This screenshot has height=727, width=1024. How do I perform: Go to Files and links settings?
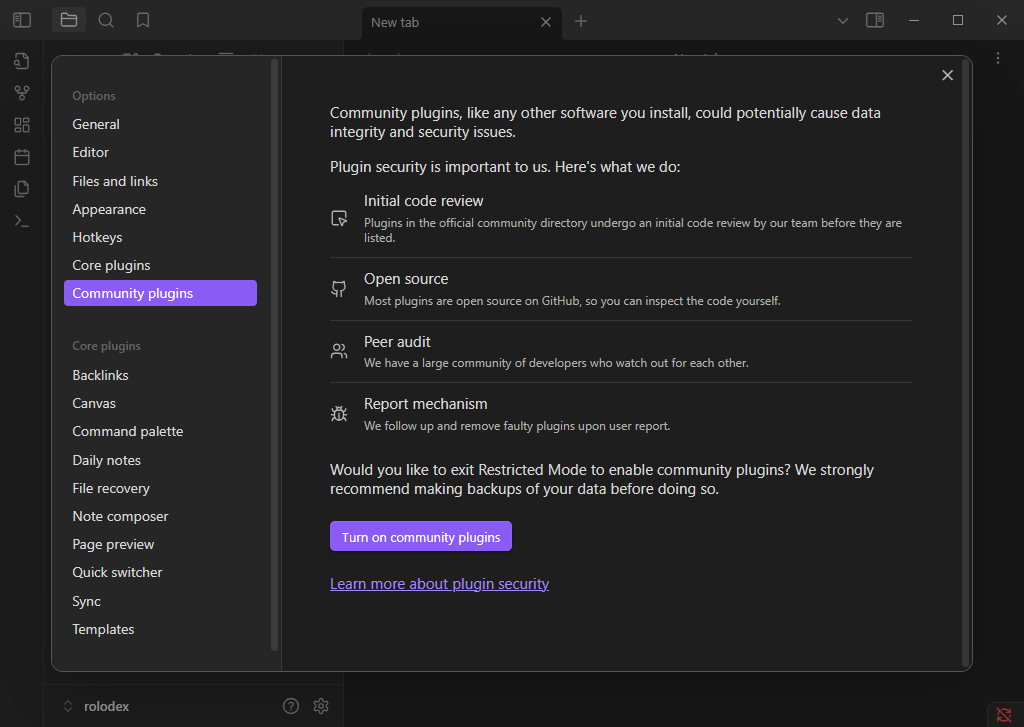click(161, 181)
